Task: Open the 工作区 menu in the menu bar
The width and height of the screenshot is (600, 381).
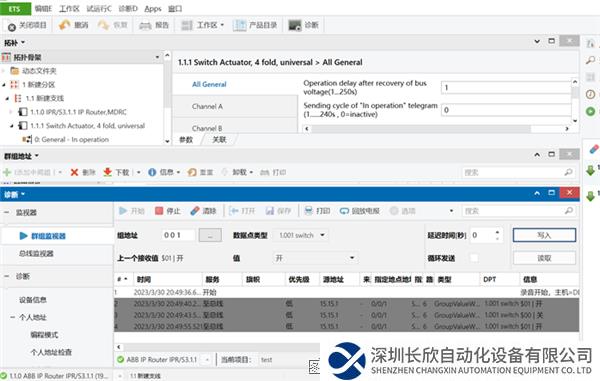Action: [x=69, y=8]
